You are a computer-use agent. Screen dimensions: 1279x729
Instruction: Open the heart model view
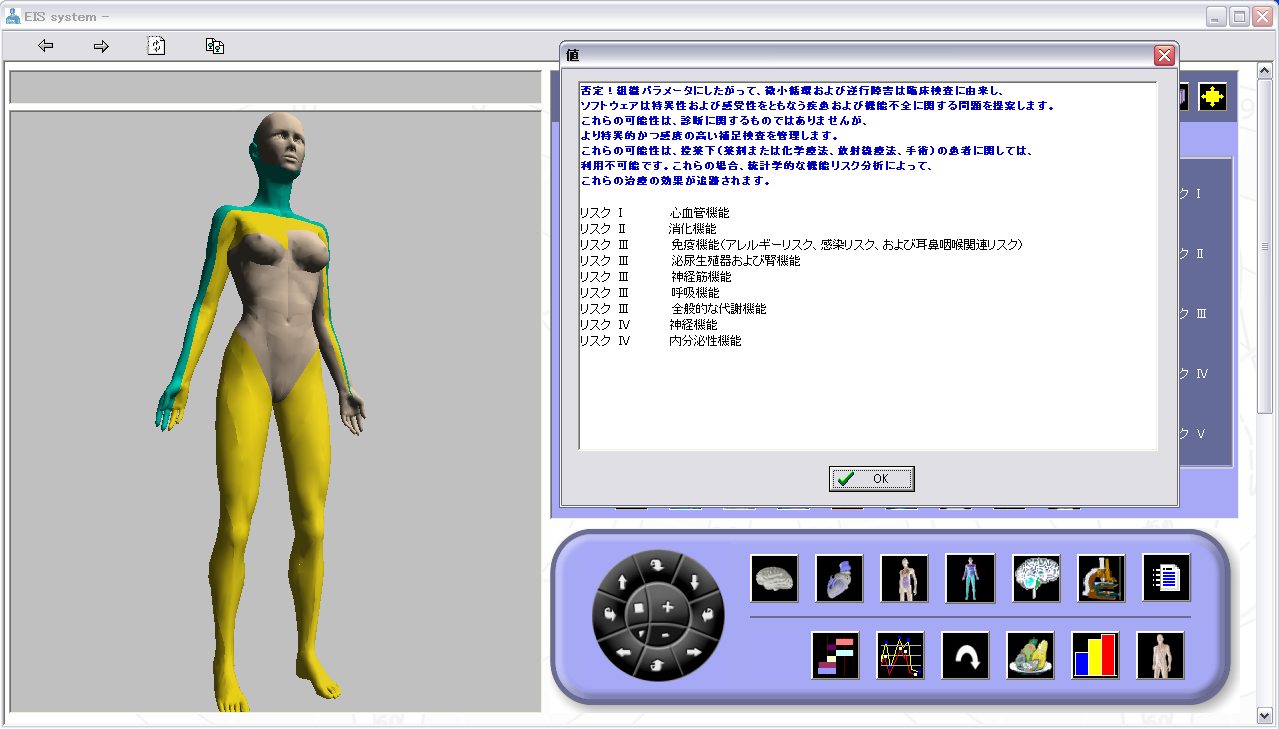[x=839, y=578]
